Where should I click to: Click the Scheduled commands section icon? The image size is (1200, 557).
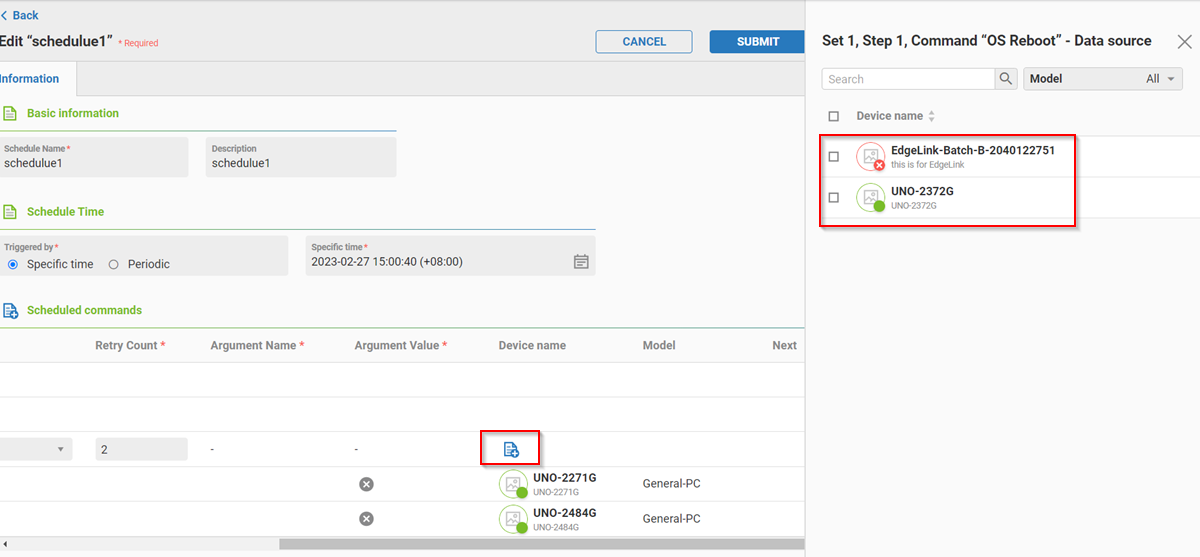click(x=10, y=311)
